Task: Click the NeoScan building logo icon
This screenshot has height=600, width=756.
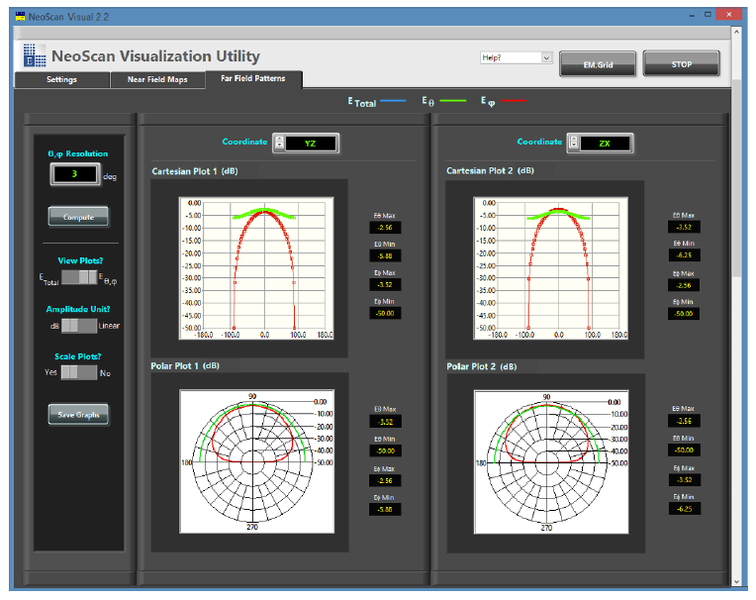Action: (x=33, y=55)
